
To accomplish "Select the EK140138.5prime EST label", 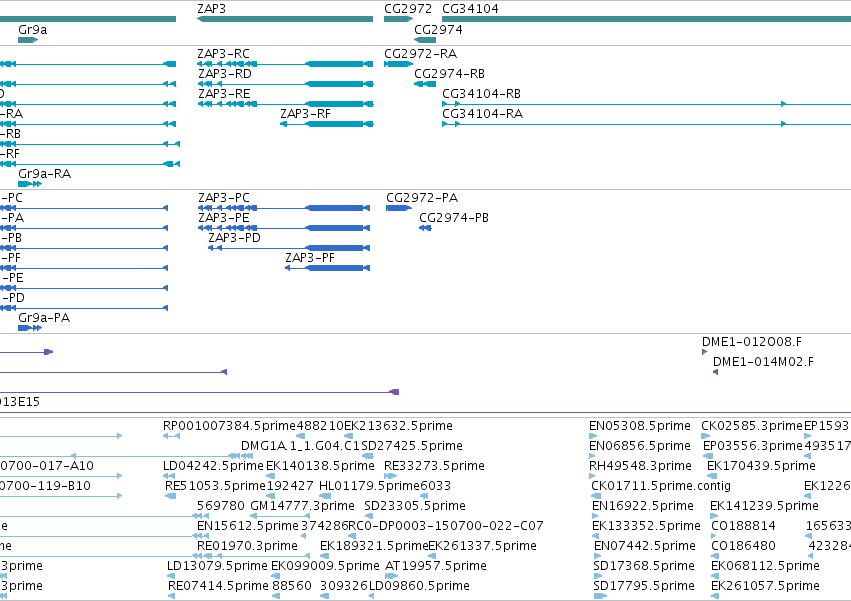I will [x=320, y=466].
